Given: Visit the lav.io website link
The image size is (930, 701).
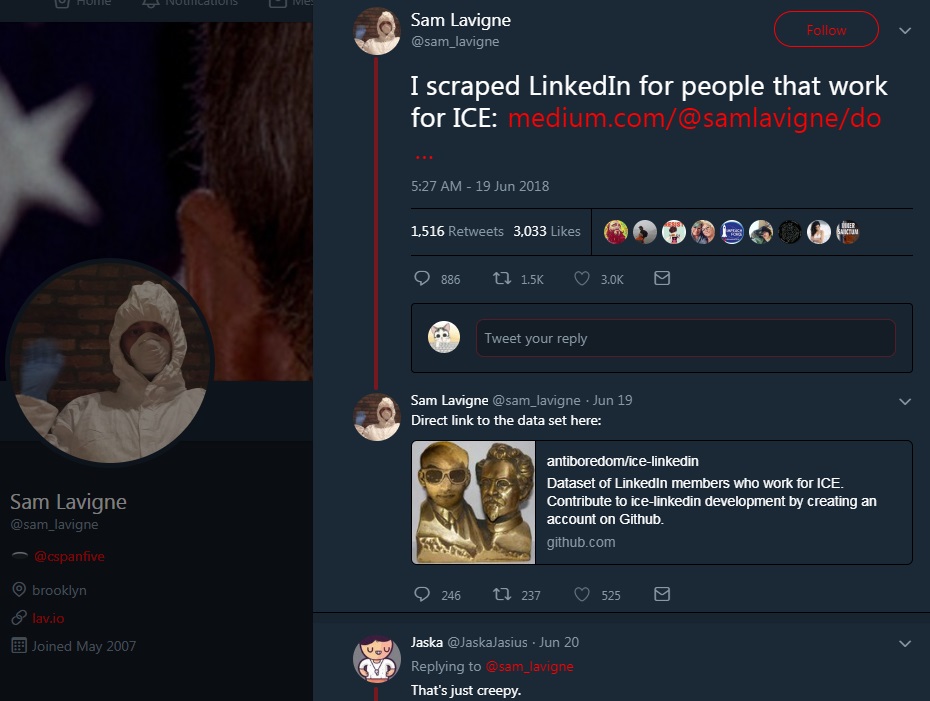Looking at the screenshot, I should pyautogui.click(x=47, y=618).
